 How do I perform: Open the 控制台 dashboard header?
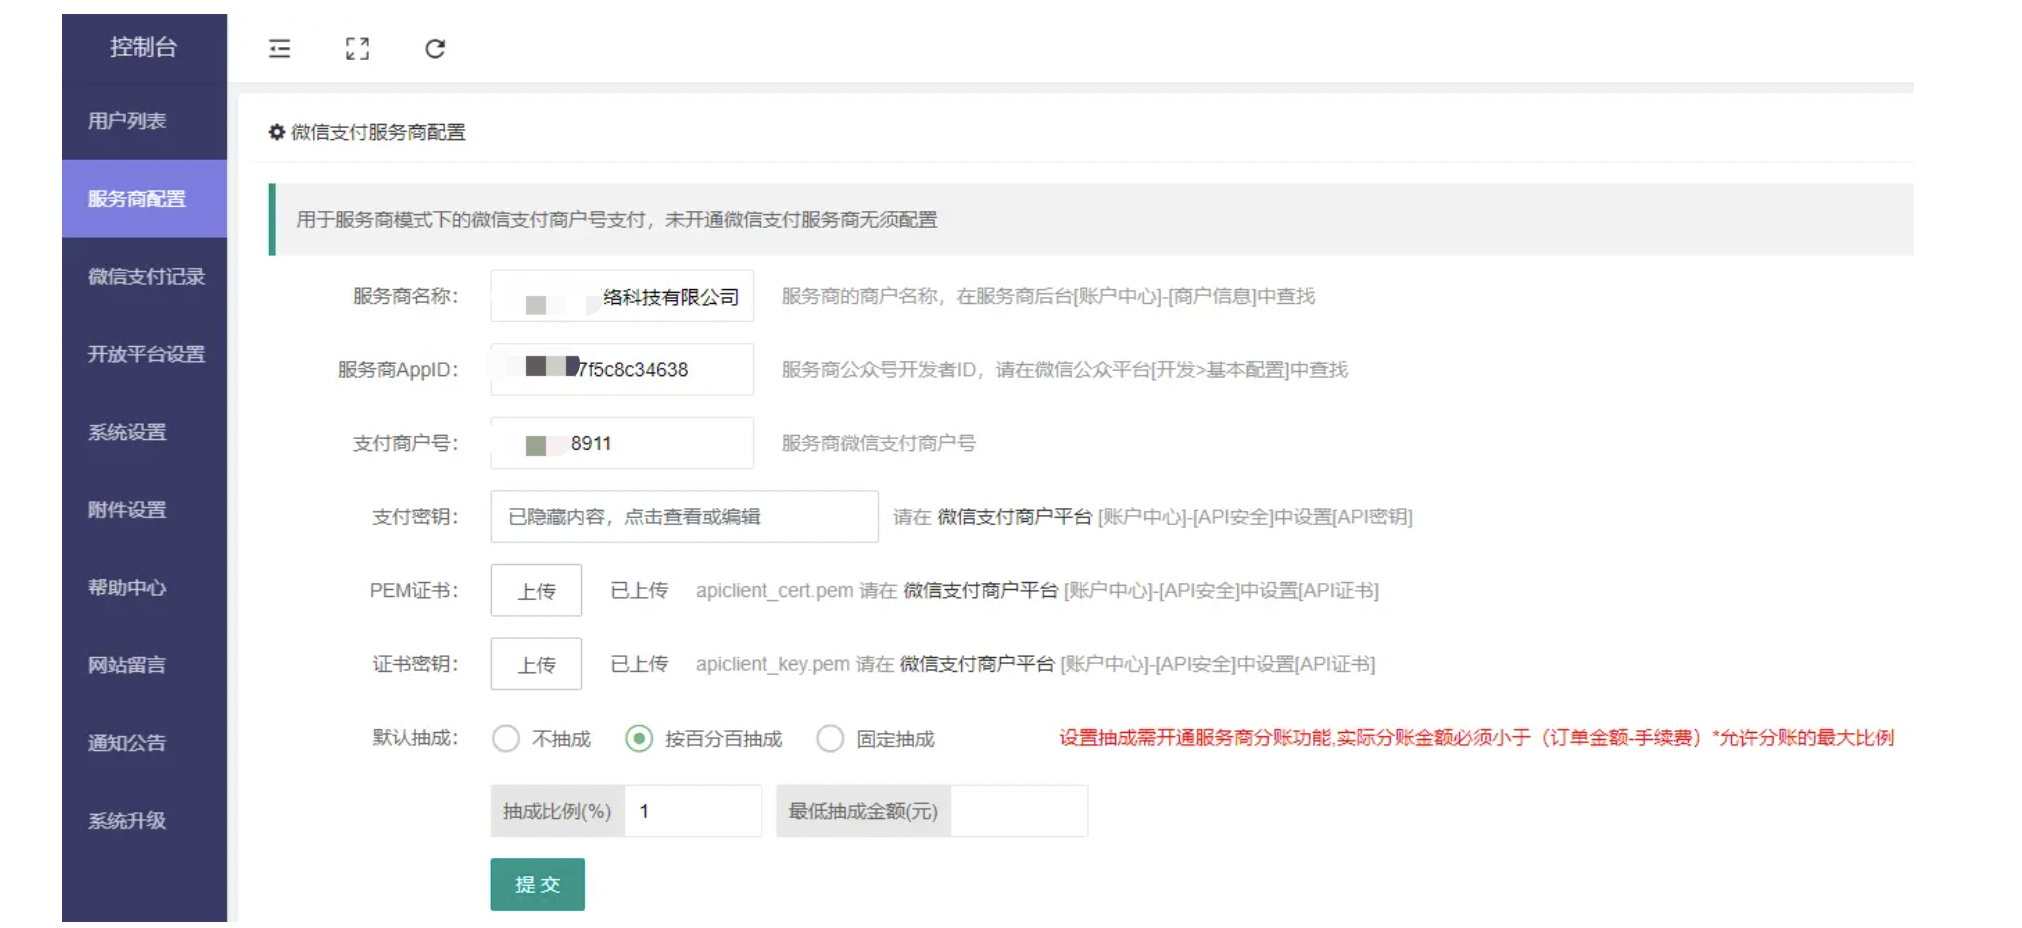point(144,47)
